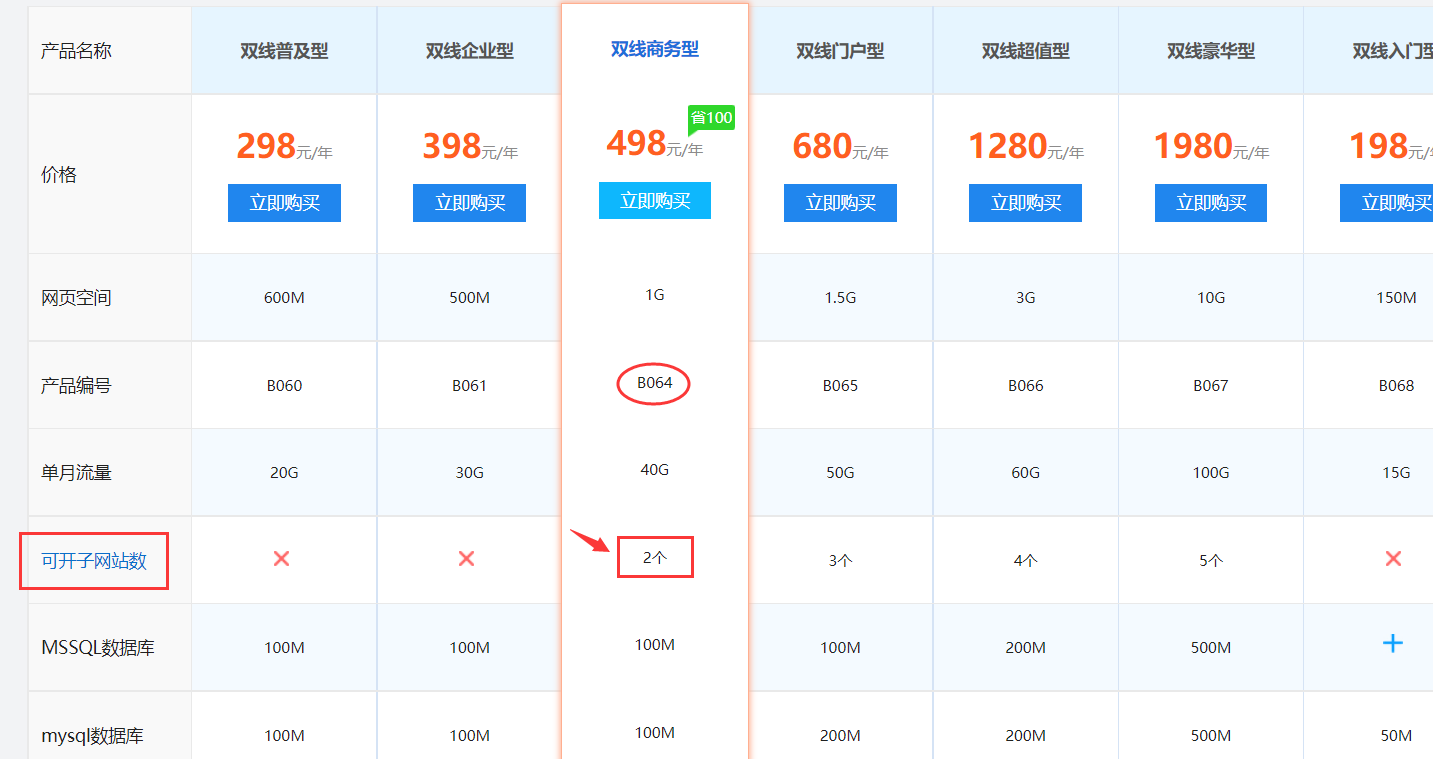Click the red X under 双线入门型
Viewport: 1433px width, 759px height.
1393,558
